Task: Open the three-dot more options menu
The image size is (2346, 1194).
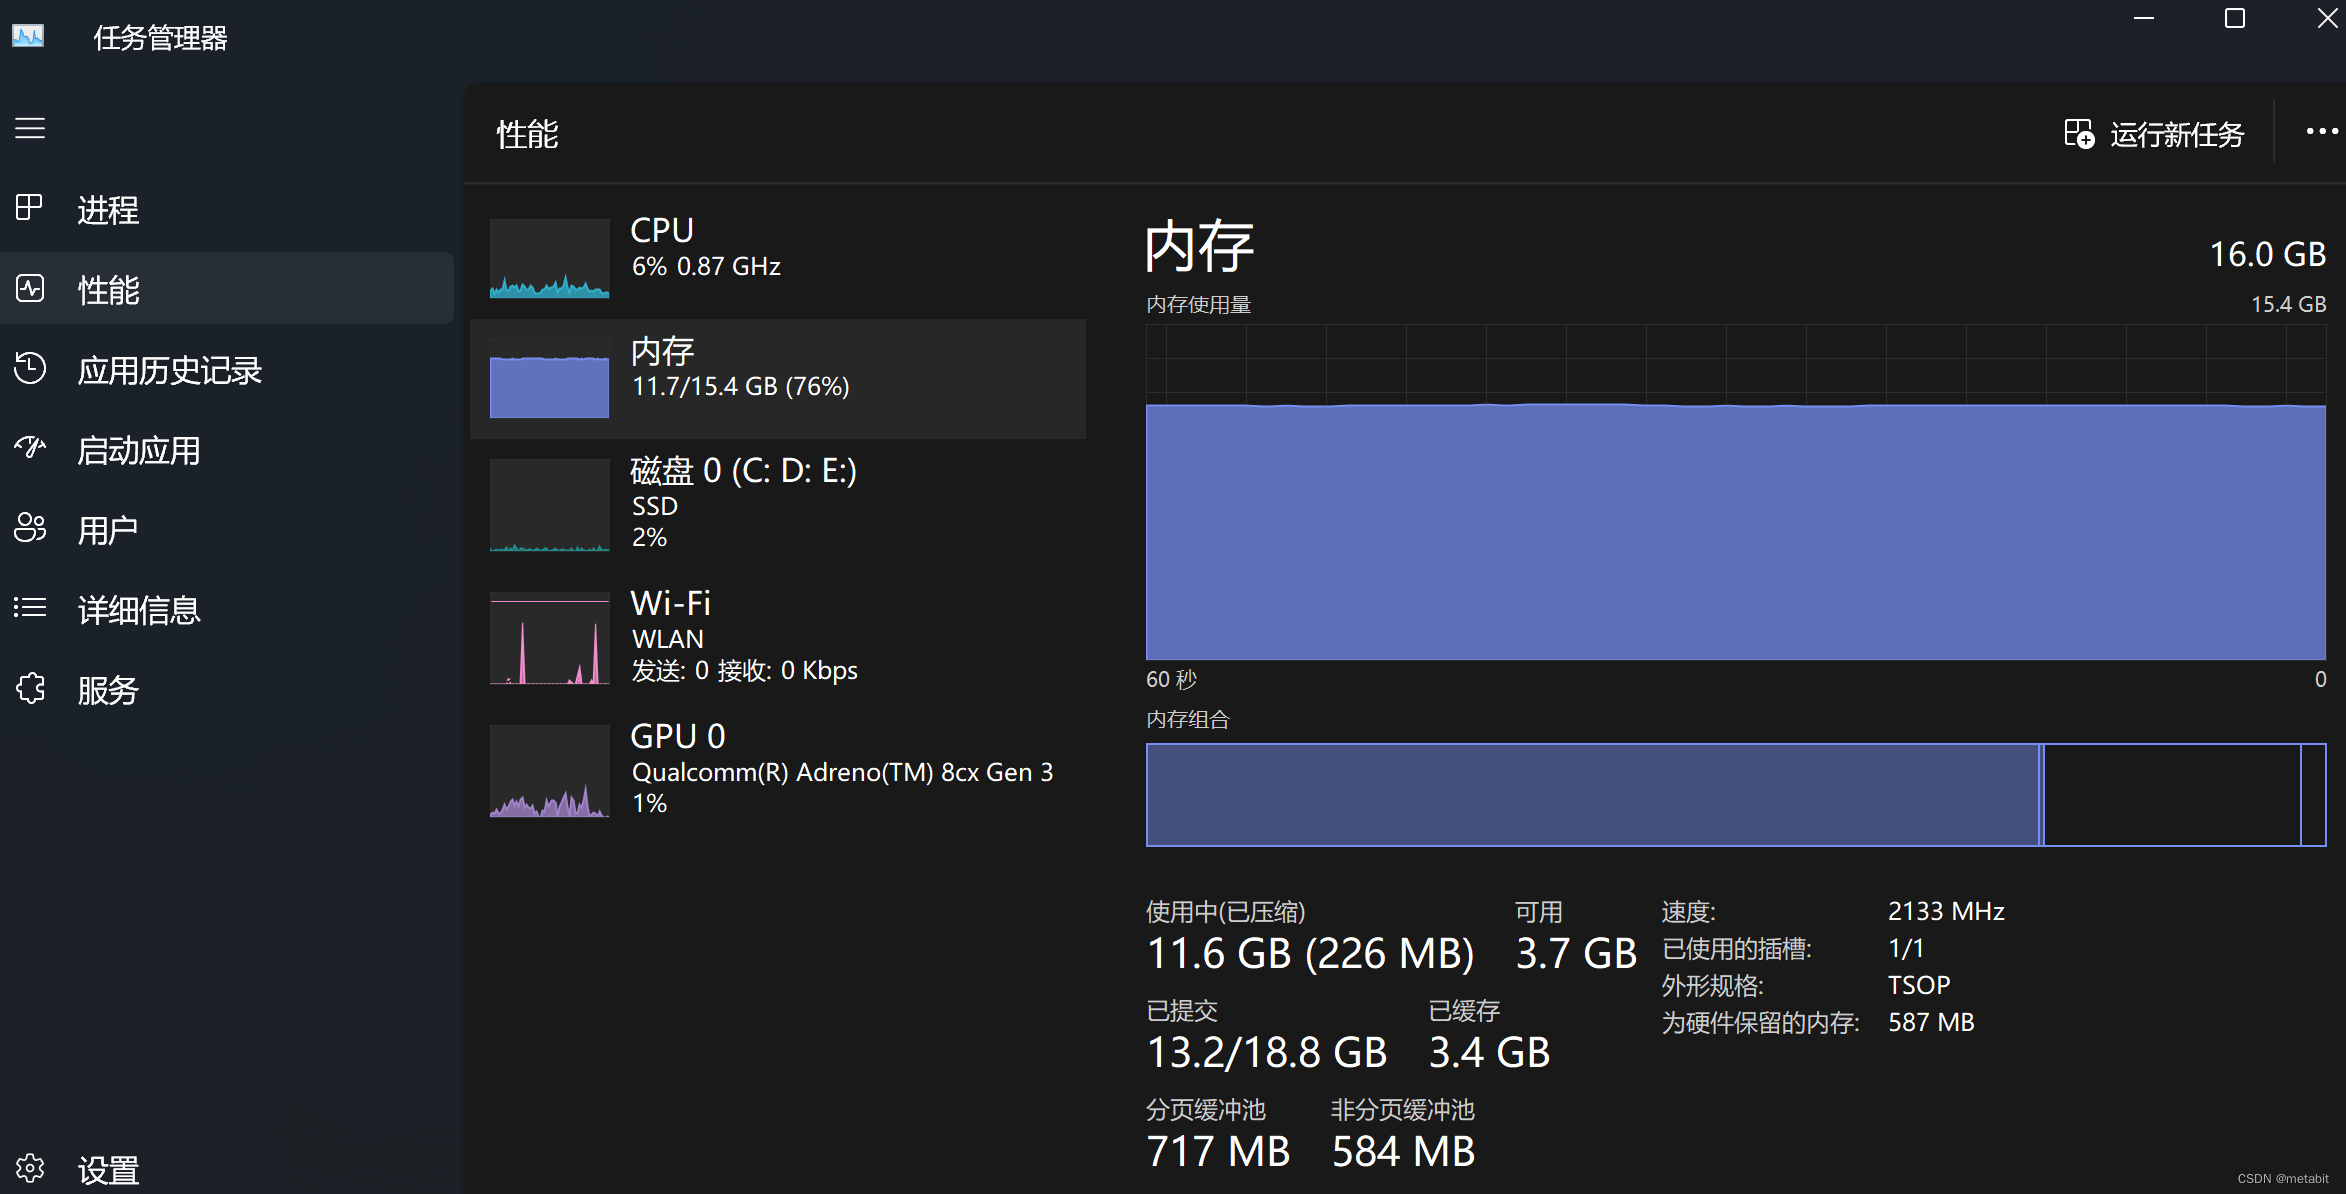Action: [x=2321, y=132]
